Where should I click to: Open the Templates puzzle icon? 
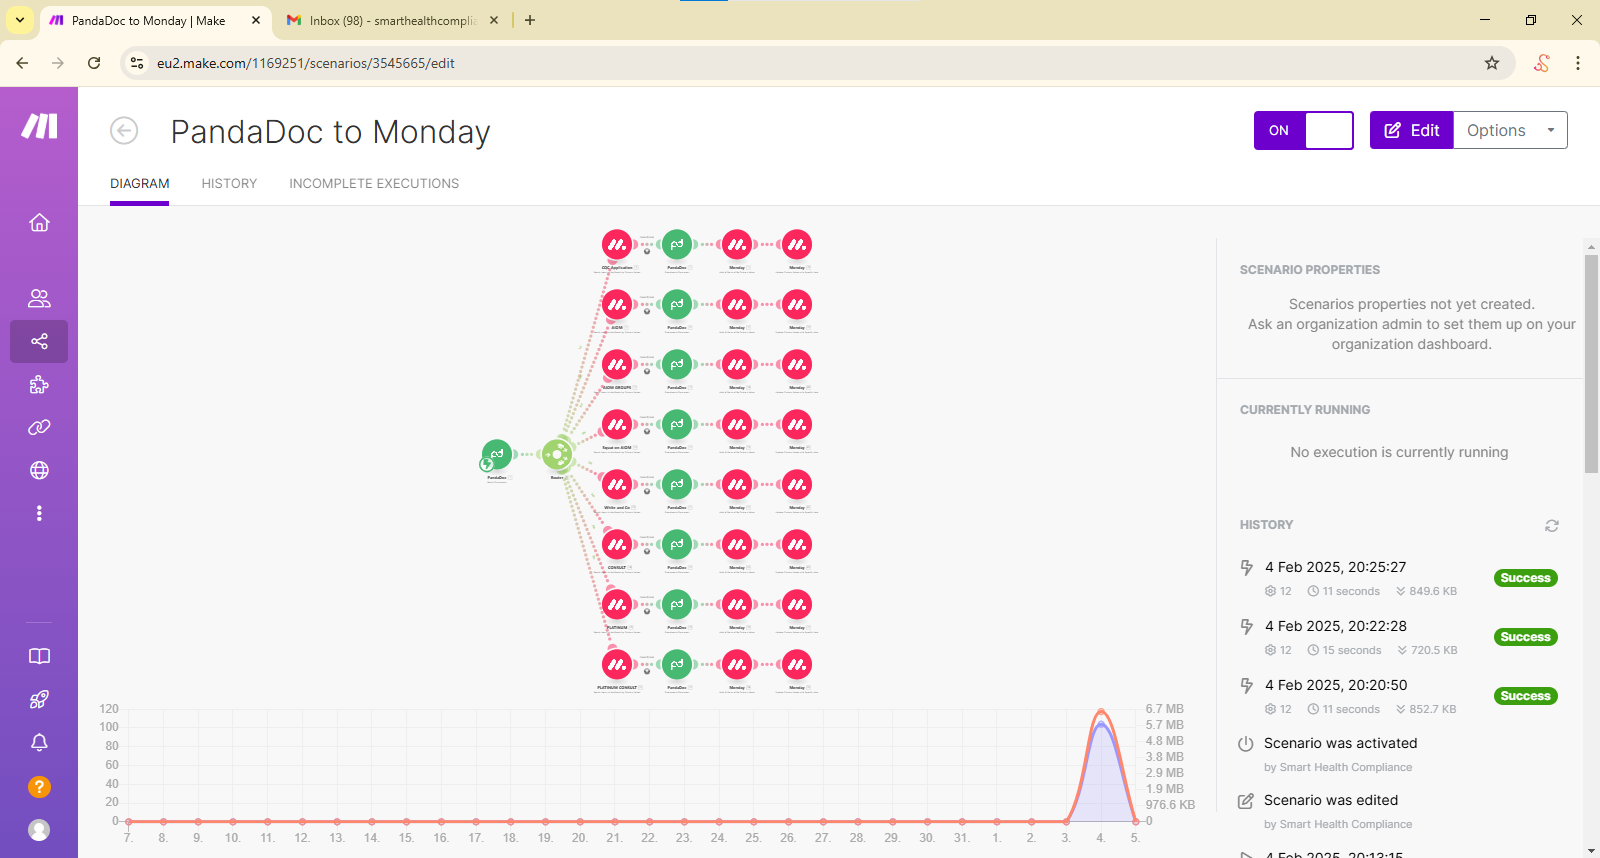(x=39, y=384)
